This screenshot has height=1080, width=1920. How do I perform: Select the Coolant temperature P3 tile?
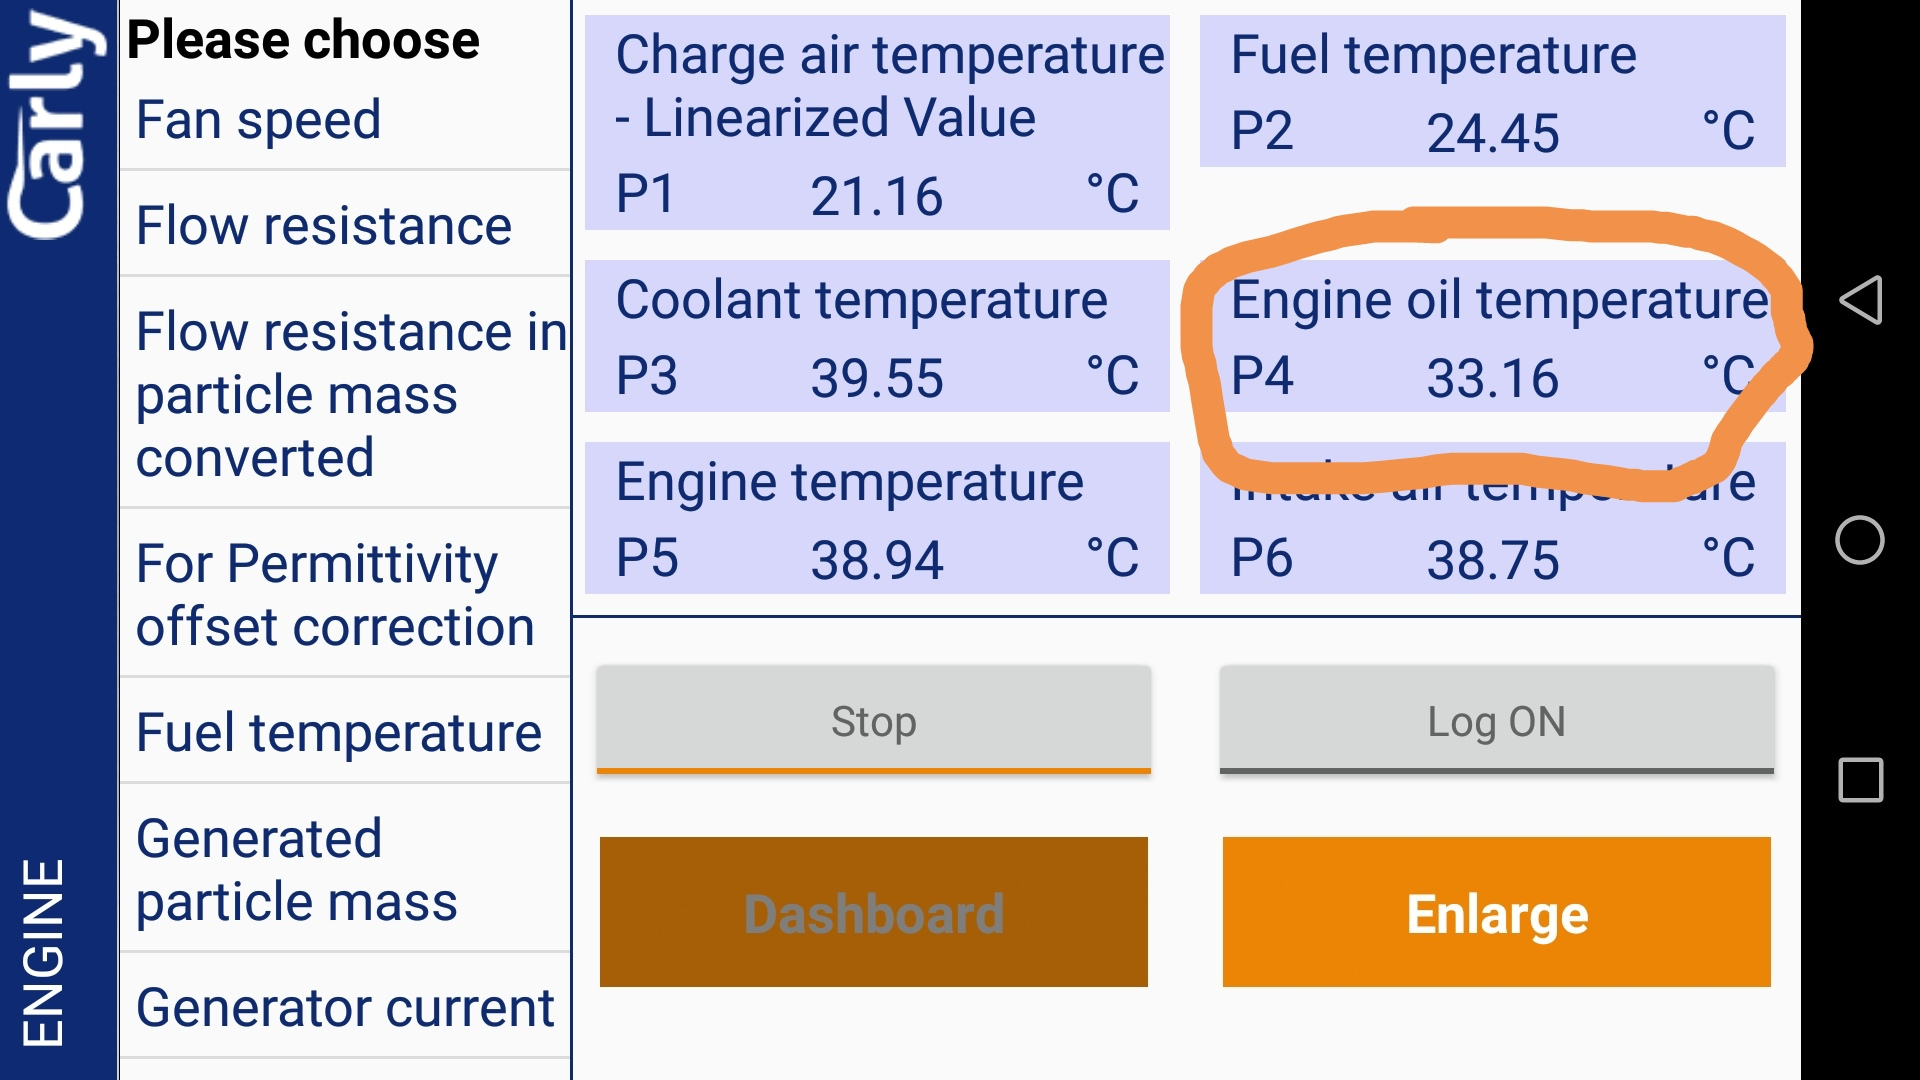click(x=877, y=336)
